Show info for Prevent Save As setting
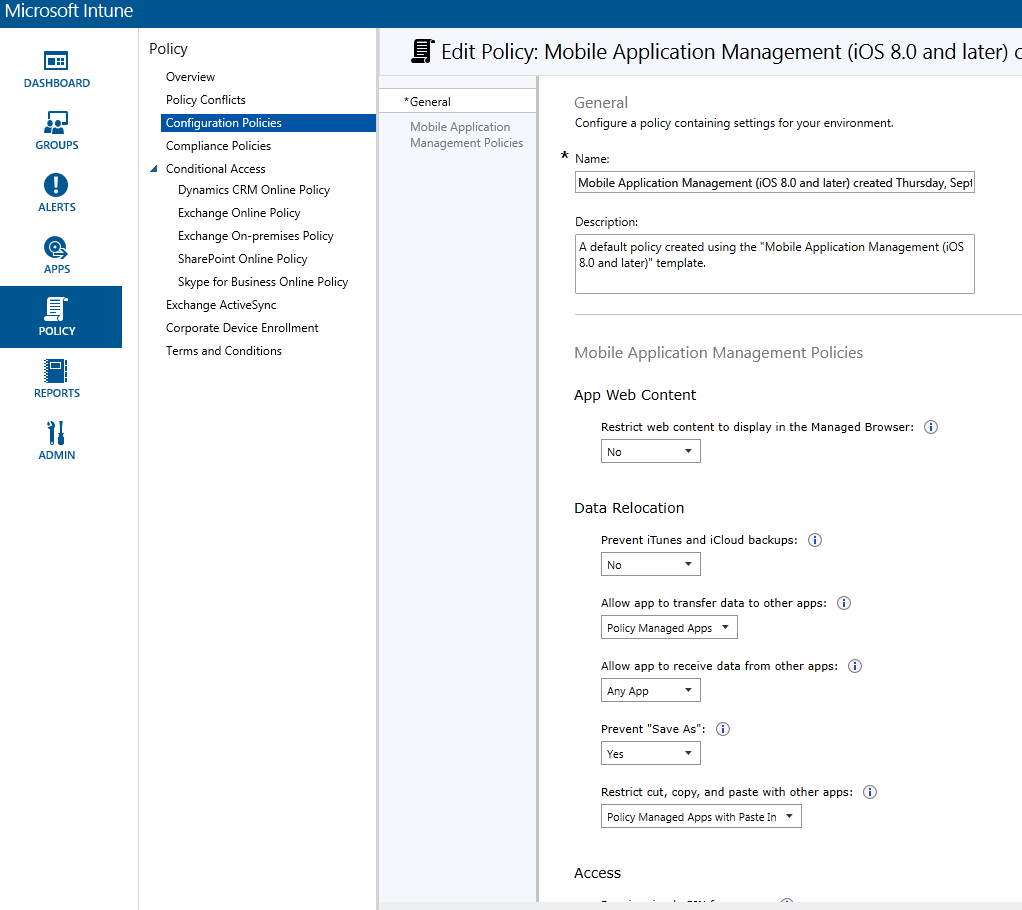 tap(723, 729)
